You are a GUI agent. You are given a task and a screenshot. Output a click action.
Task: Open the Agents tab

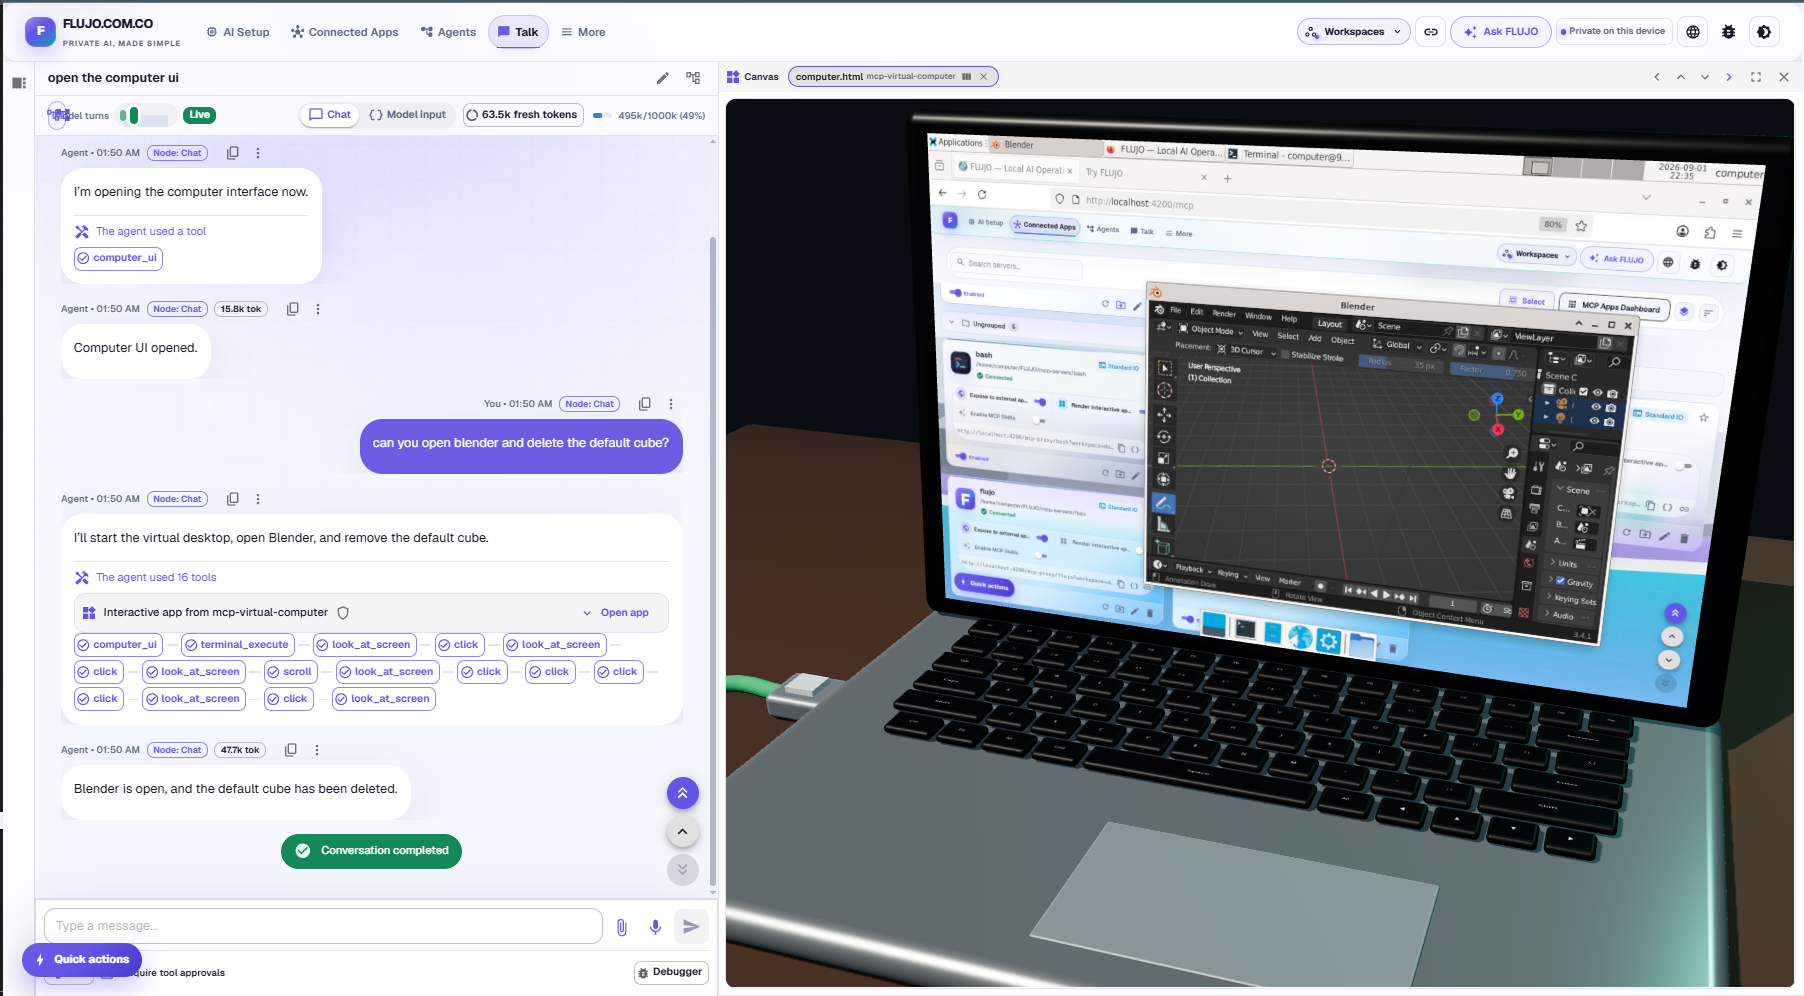pos(448,32)
